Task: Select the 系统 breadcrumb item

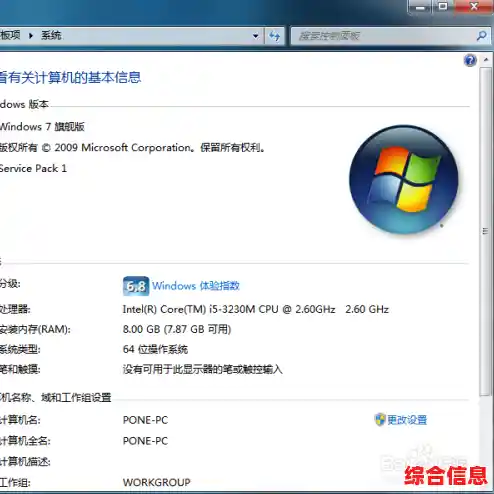Action: coord(51,35)
